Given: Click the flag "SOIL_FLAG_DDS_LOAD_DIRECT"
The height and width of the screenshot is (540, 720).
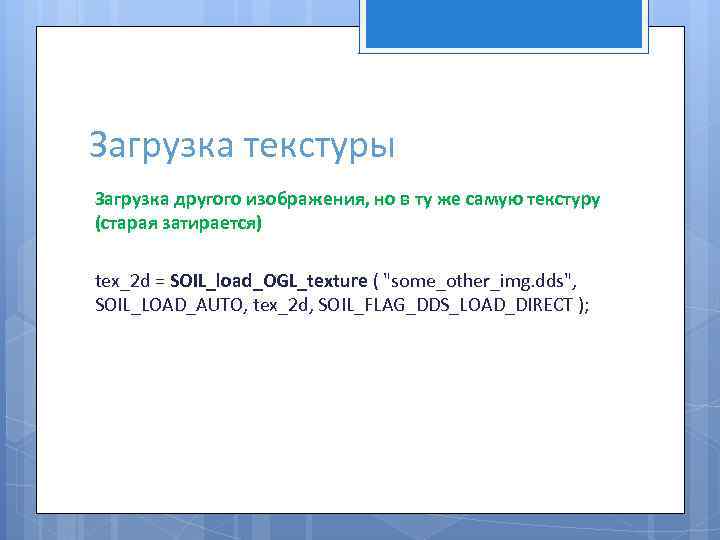Looking at the screenshot, I should (x=445, y=305).
